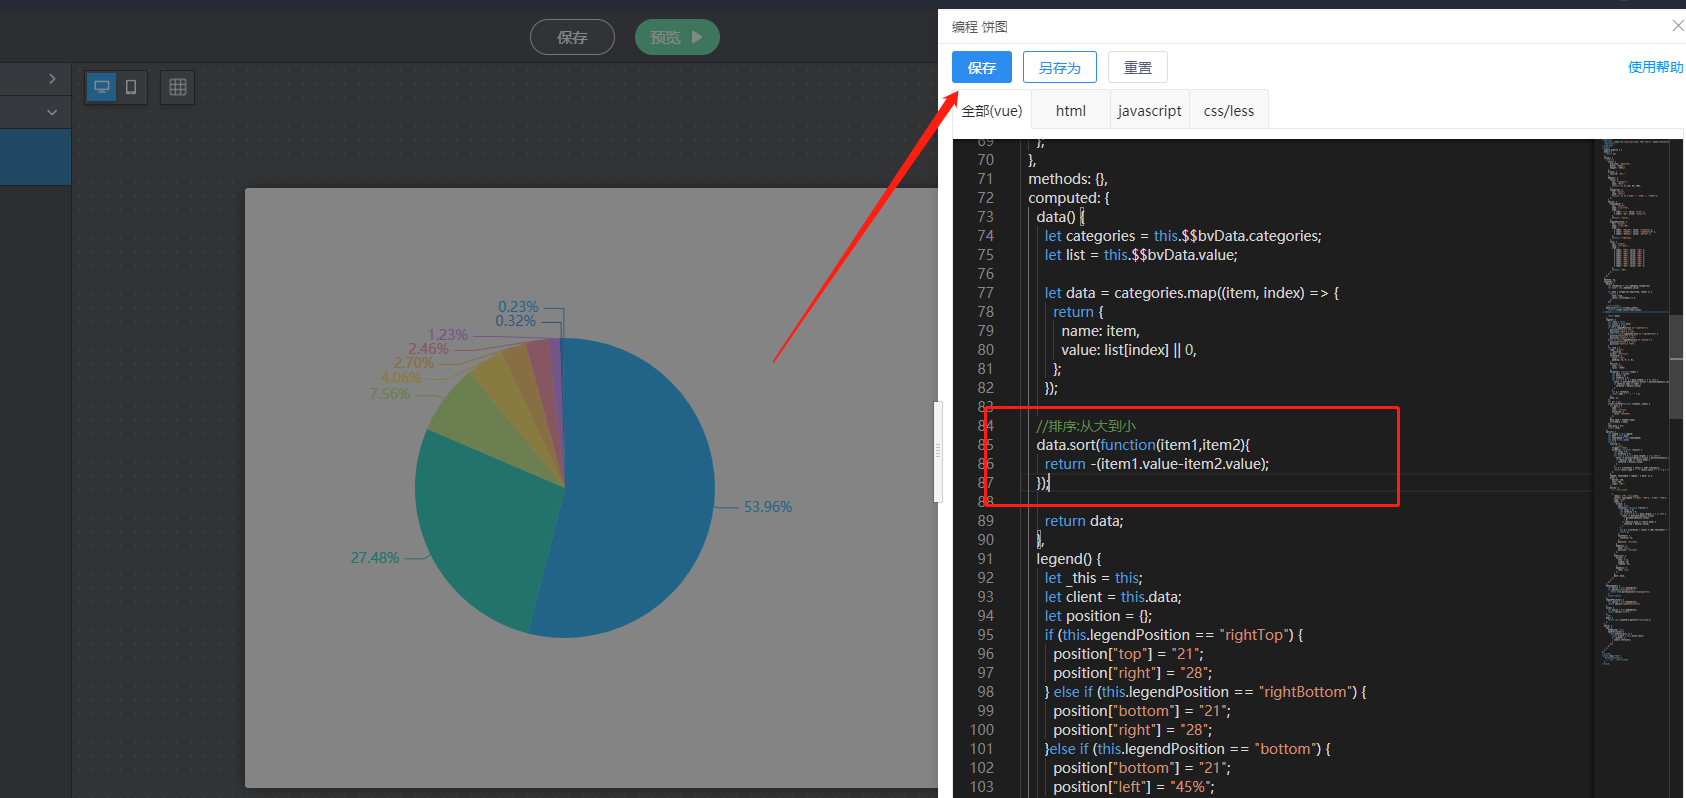Collapse the down chevron in left sidebar
The width and height of the screenshot is (1686, 798).
coord(52,112)
